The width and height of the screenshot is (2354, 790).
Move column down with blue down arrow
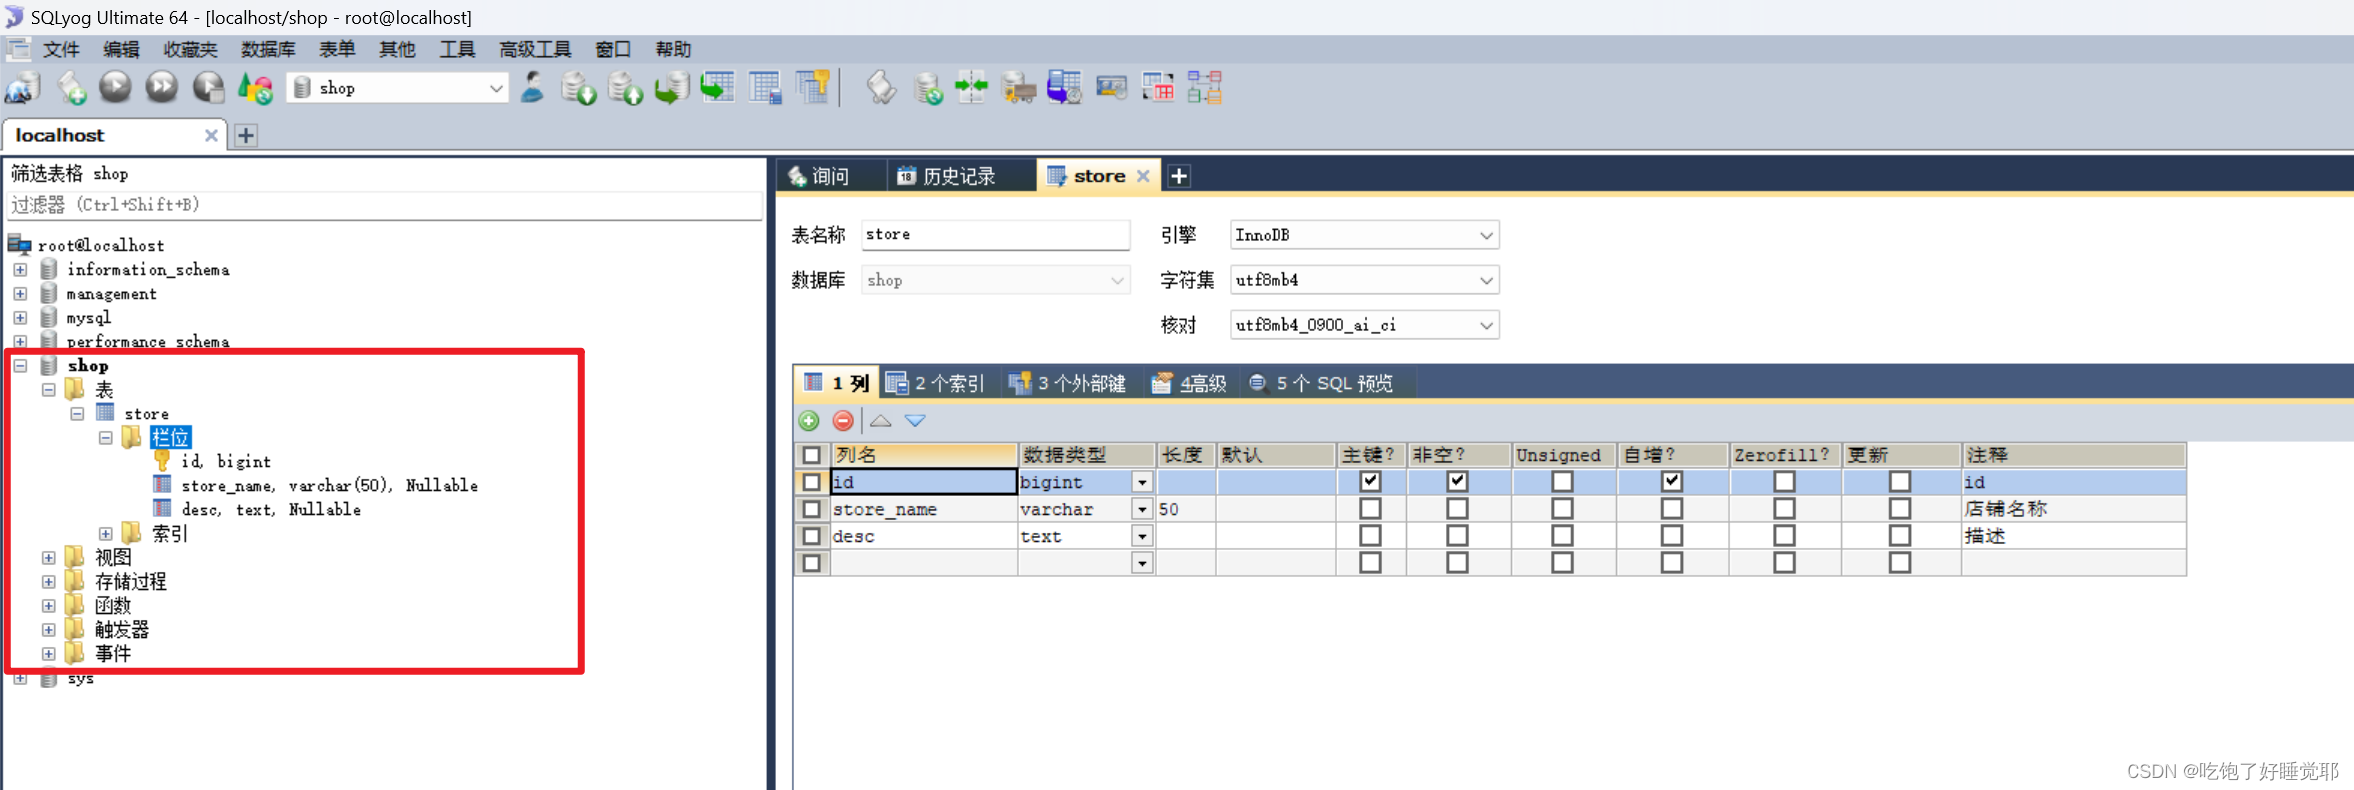(x=916, y=421)
